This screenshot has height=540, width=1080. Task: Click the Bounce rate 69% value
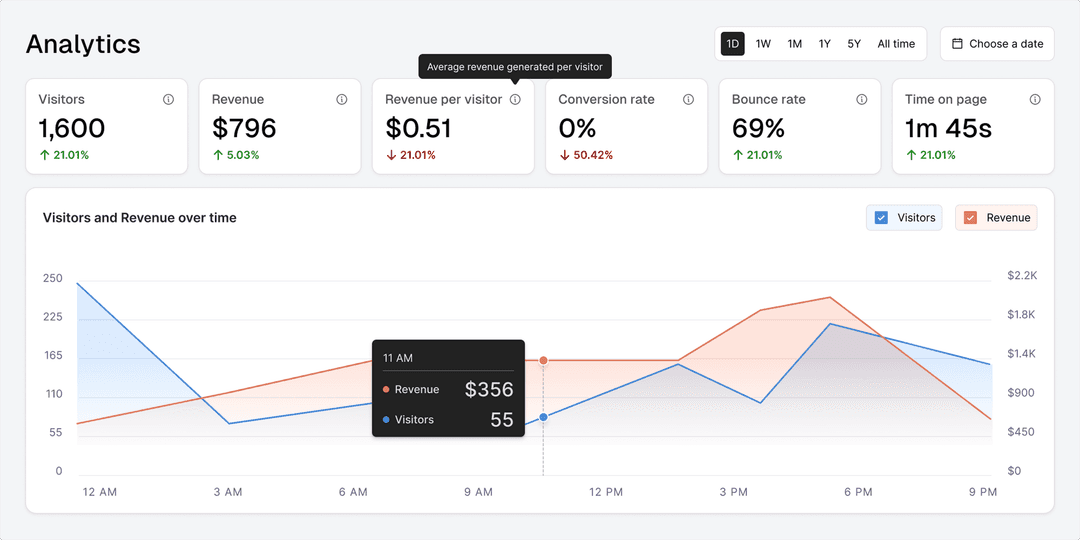[x=758, y=128]
